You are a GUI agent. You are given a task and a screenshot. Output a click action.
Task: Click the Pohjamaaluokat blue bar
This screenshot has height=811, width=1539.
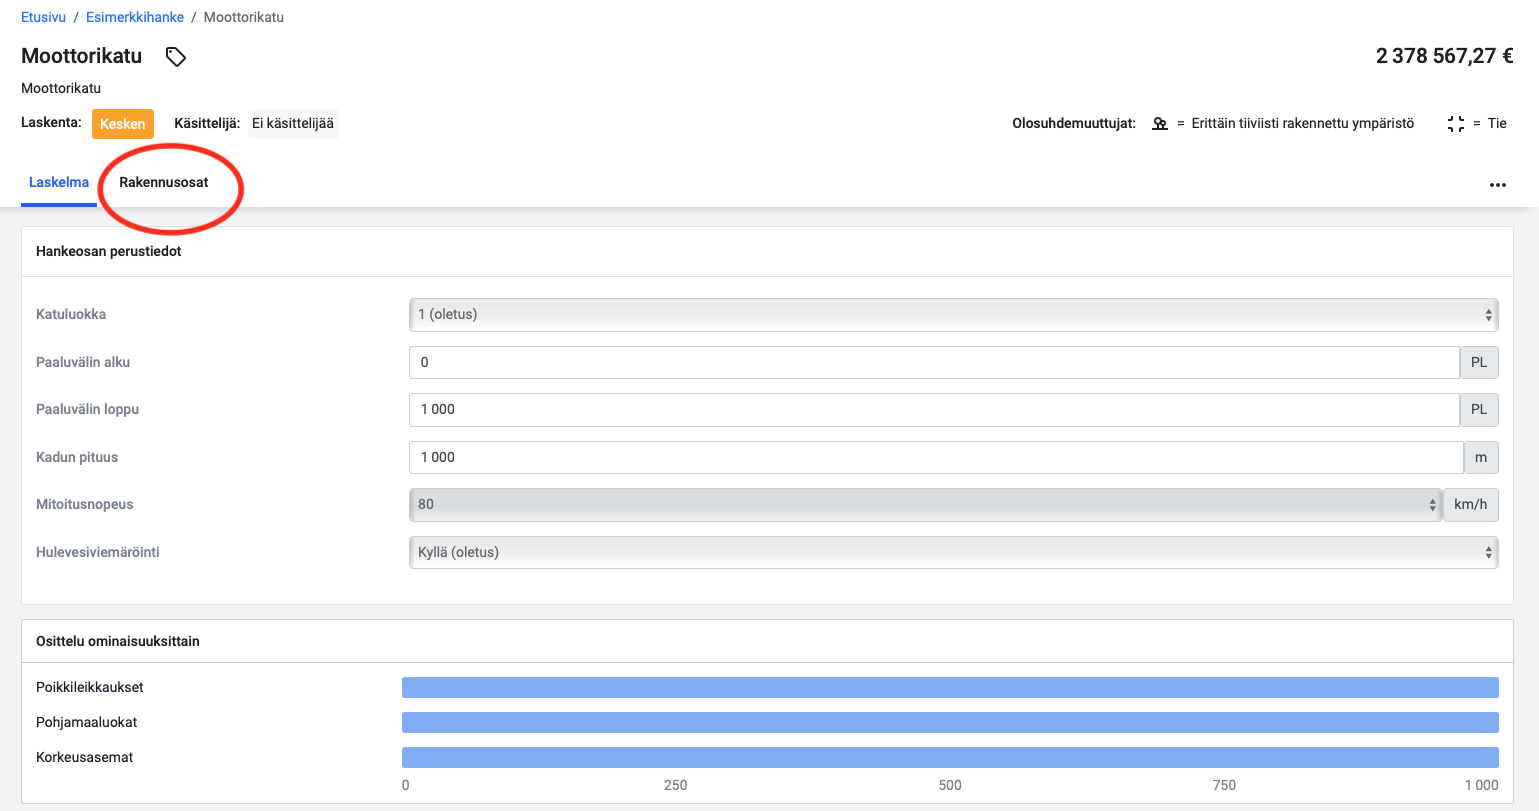(x=950, y=722)
